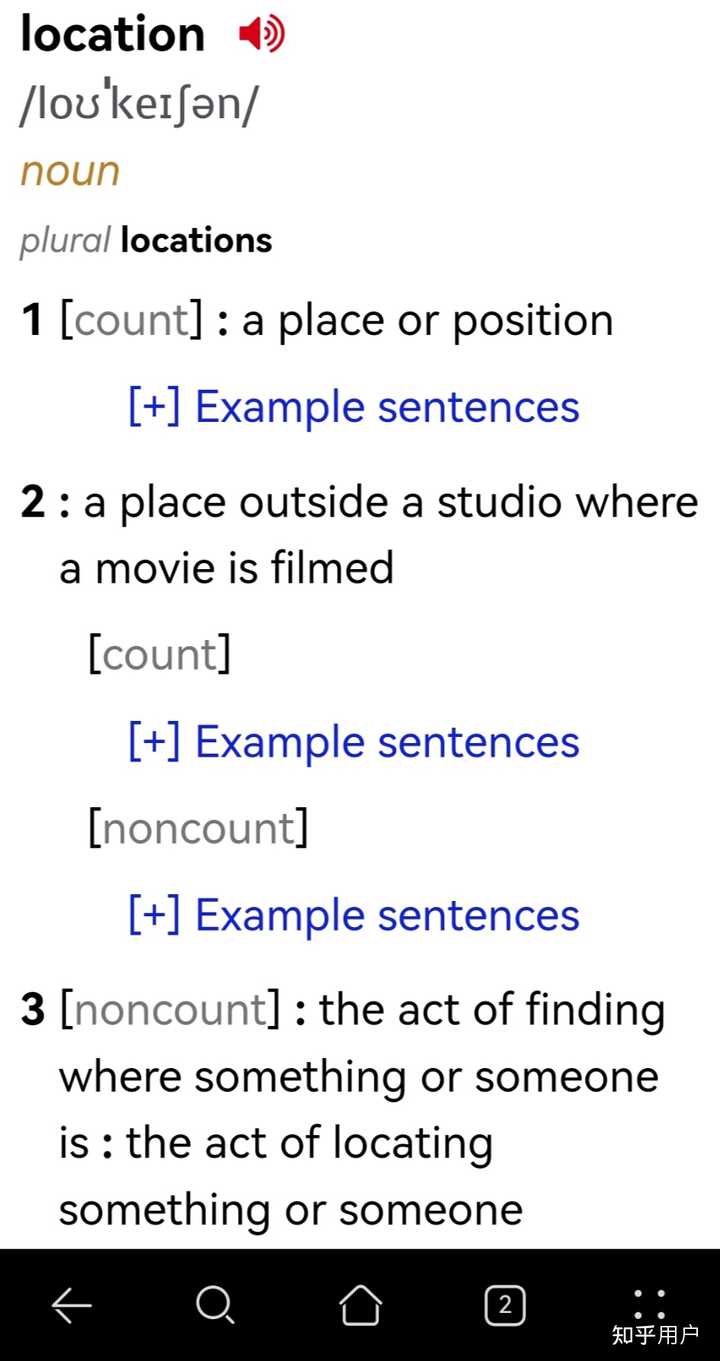Click the 'noun' part of speech label

(x=70, y=171)
